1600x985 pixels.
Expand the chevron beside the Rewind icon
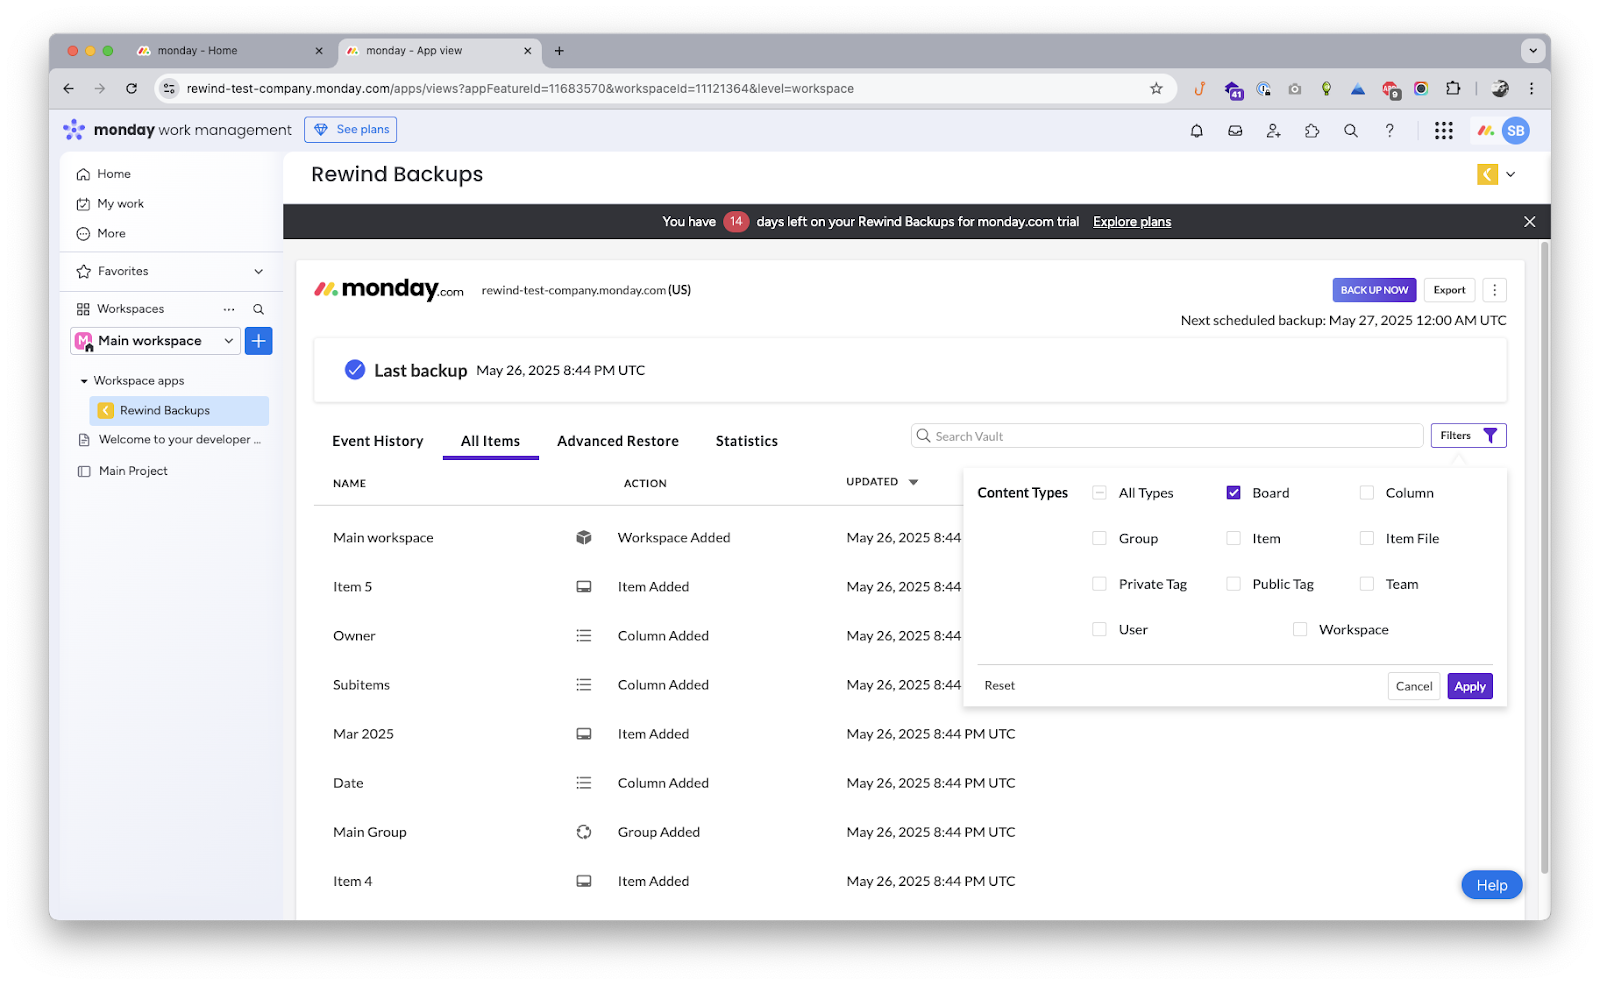[x=1510, y=174]
